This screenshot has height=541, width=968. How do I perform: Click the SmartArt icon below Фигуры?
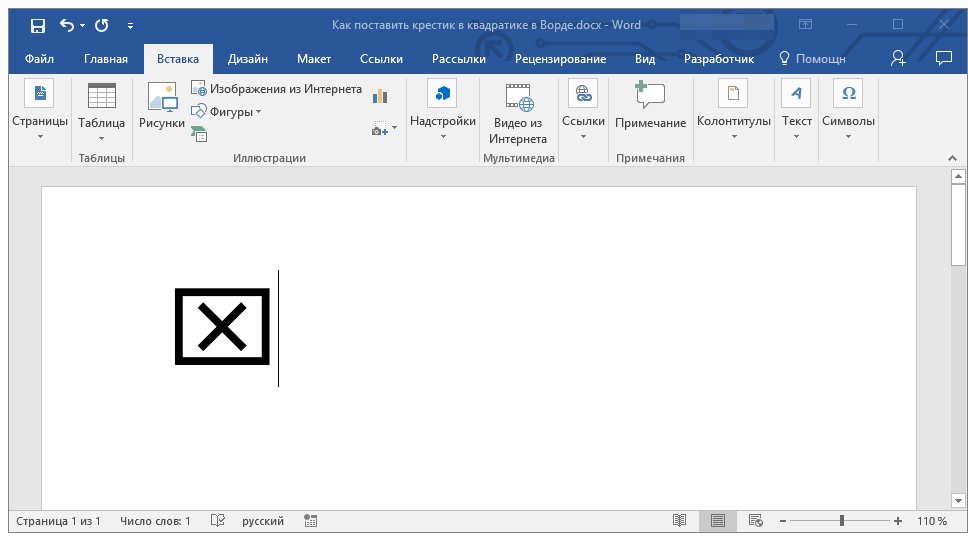(x=199, y=135)
